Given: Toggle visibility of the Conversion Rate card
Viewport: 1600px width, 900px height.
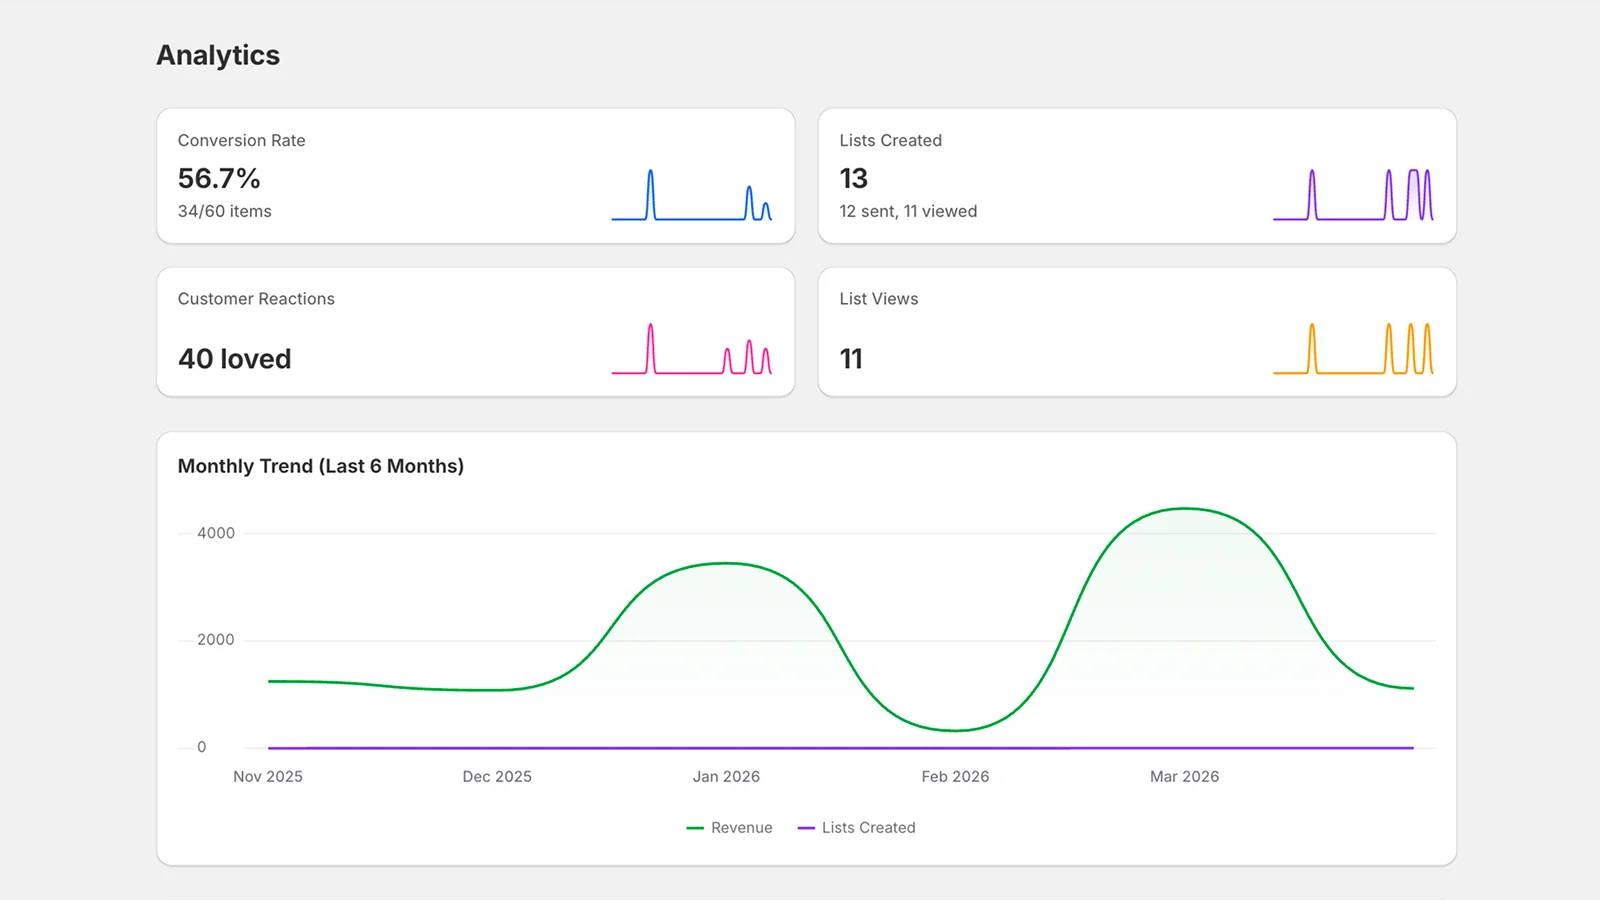Looking at the screenshot, I should 475,175.
